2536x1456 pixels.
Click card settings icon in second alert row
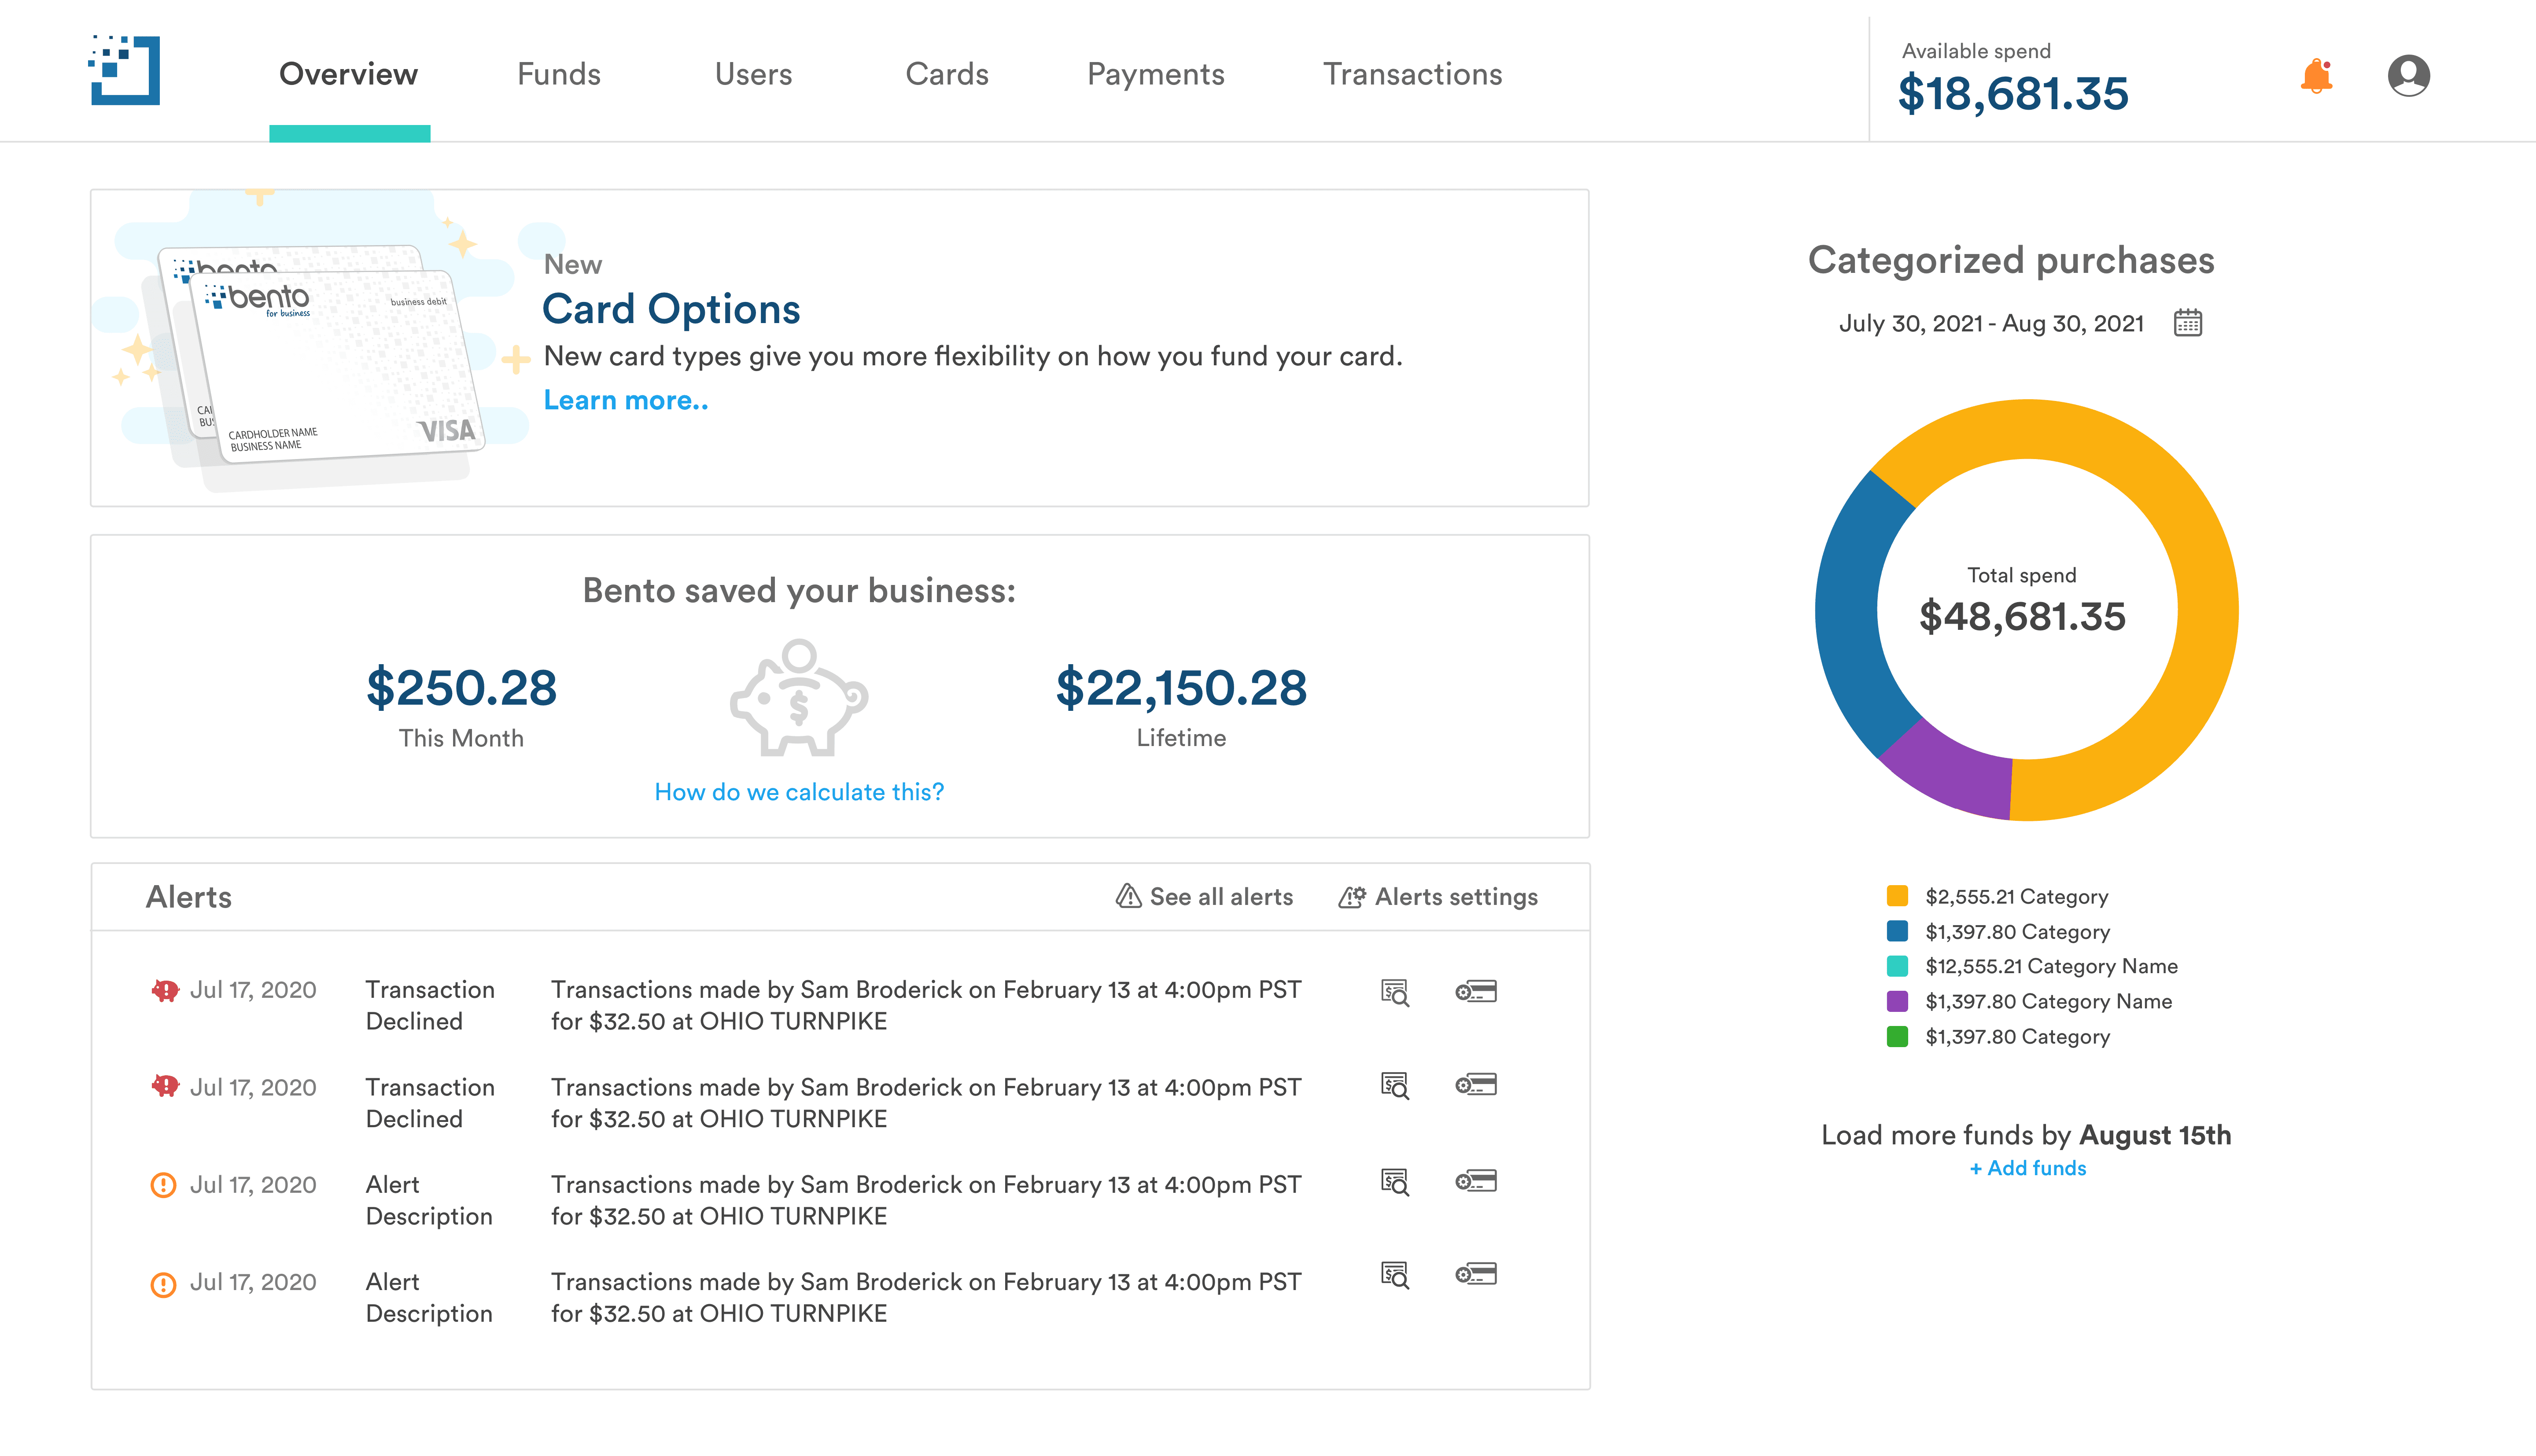point(1475,1084)
